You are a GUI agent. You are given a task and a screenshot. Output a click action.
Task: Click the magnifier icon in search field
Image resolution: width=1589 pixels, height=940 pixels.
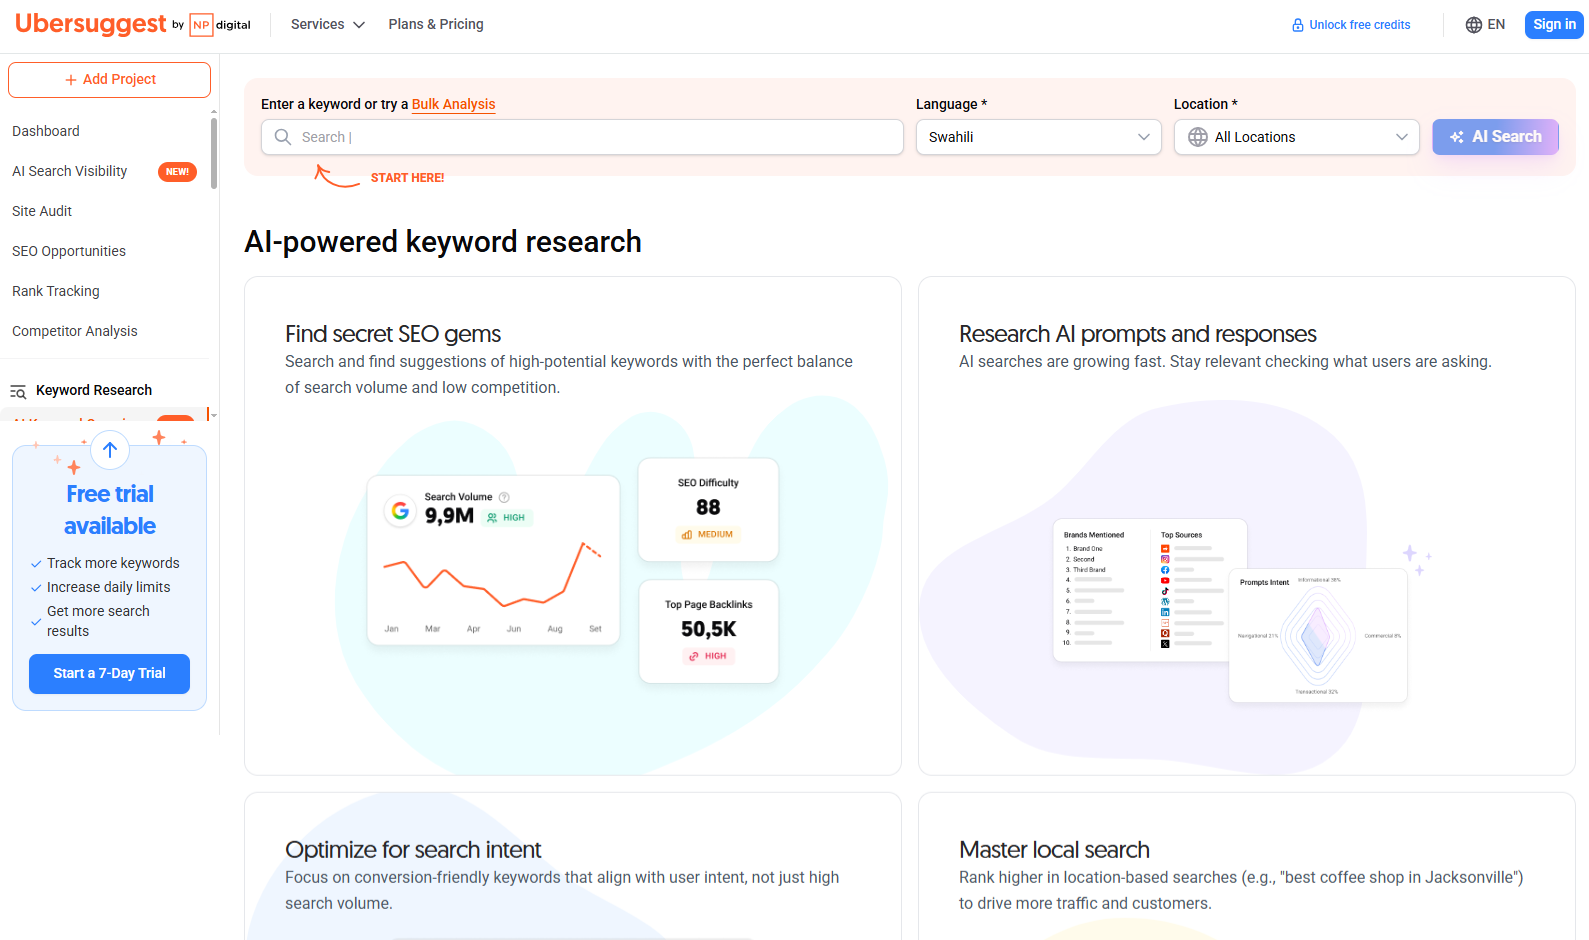283,137
